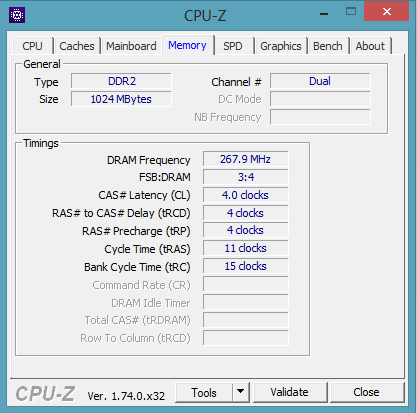Click the empty DRAM Idle Timer field

246,302
